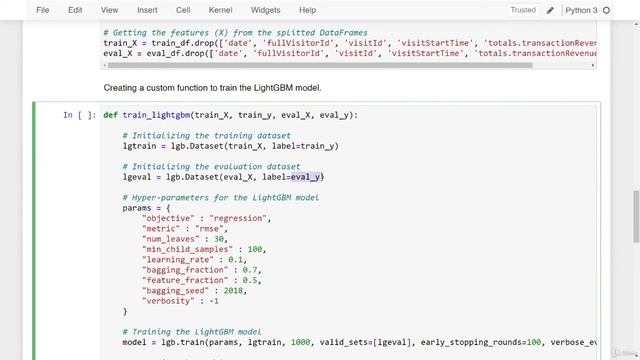Image resolution: width=640 pixels, height=360 pixels.
Task: Click the comment '# Training the LightGBM model'
Action: 192,332
